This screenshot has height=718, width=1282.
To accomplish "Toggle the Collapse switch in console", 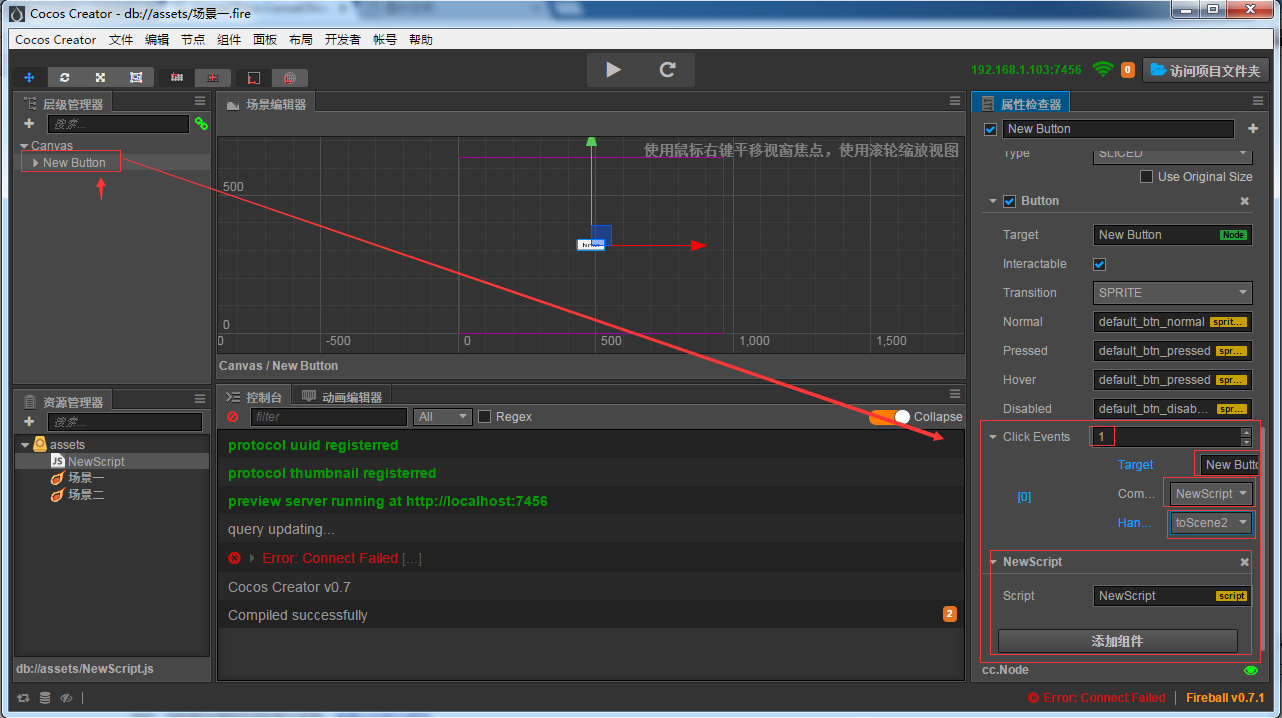I will click(x=890, y=417).
